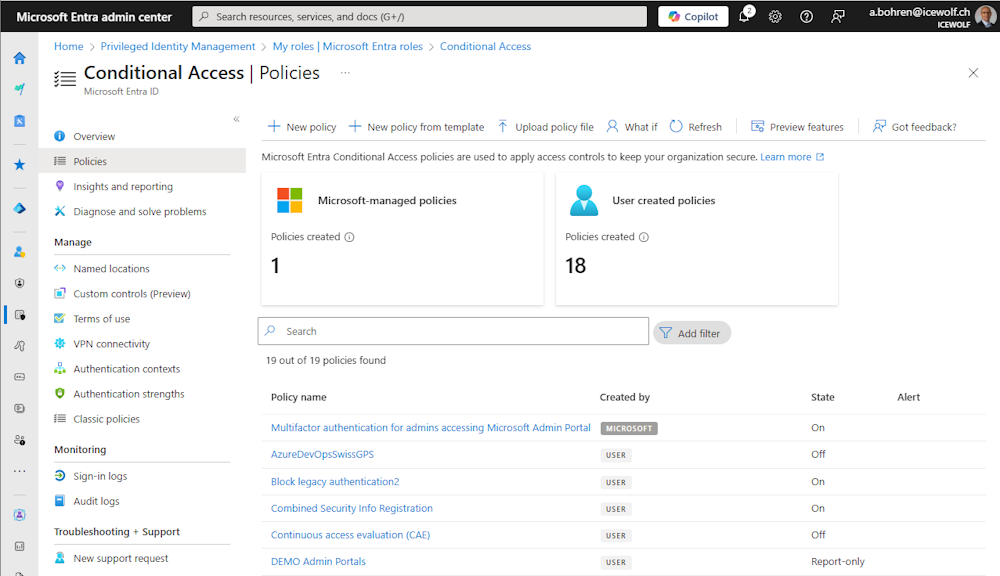The width and height of the screenshot is (1000, 576).
Task: Click Upload policy file
Action: (x=545, y=127)
